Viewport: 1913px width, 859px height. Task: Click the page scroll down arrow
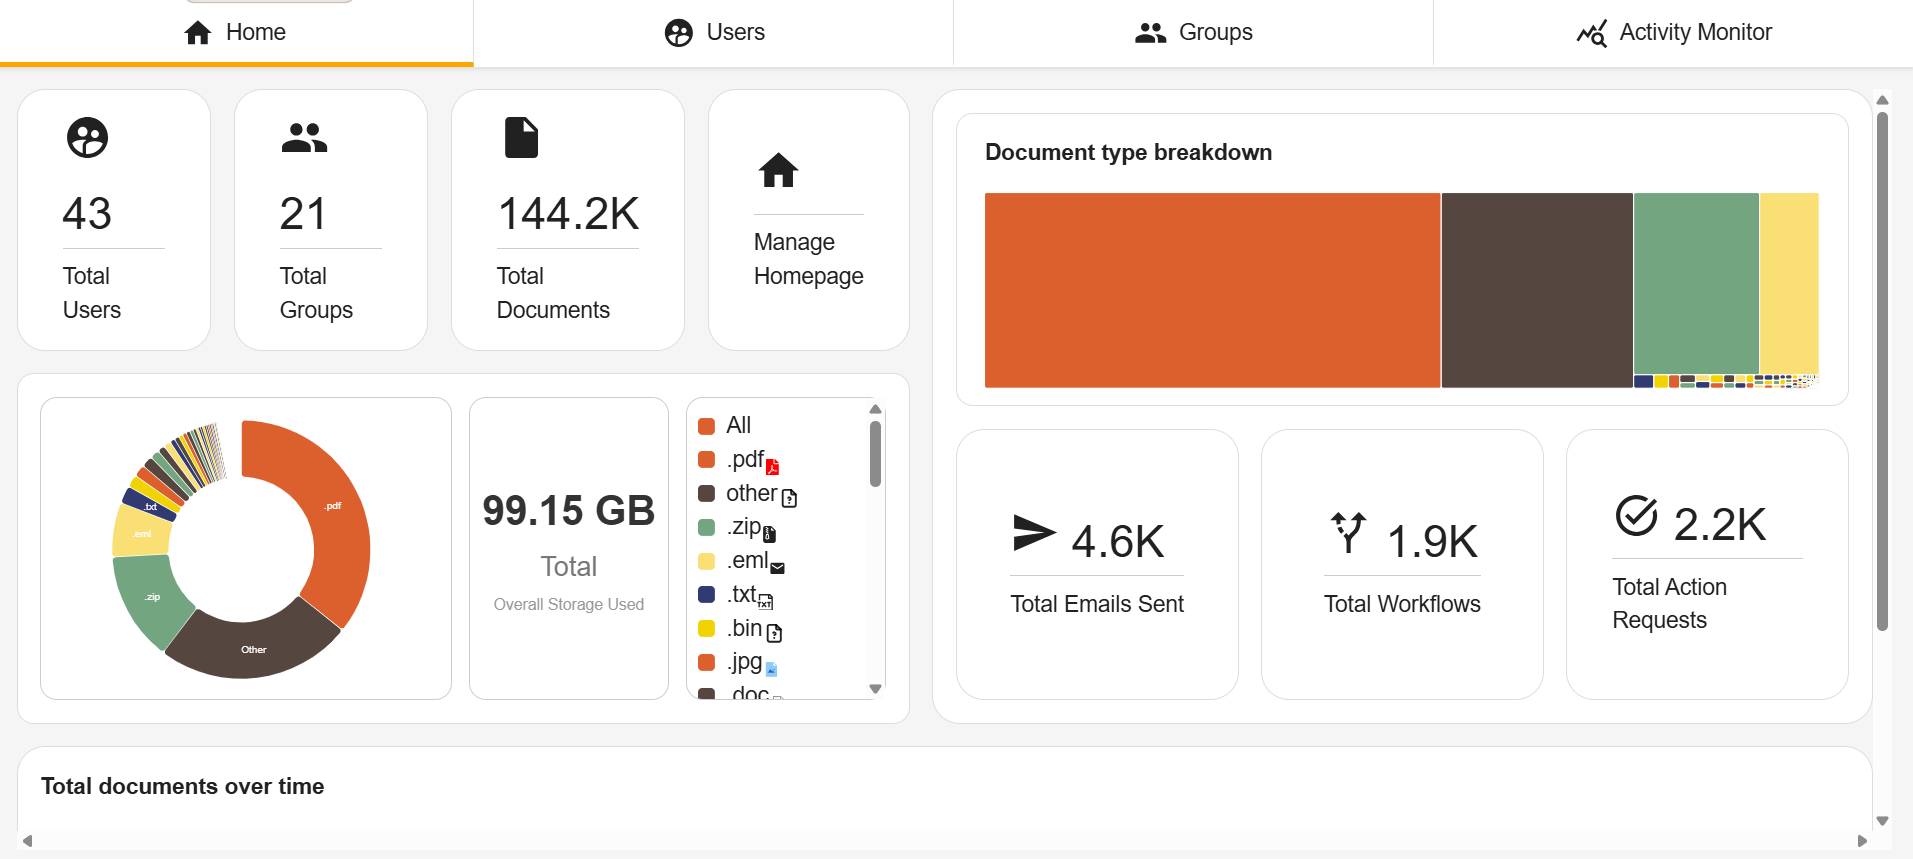point(1882,821)
